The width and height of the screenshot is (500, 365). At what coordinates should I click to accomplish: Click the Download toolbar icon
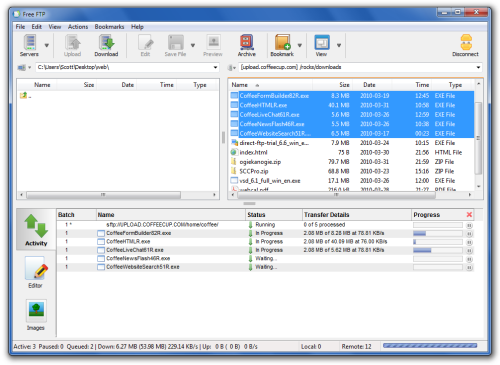point(106,45)
